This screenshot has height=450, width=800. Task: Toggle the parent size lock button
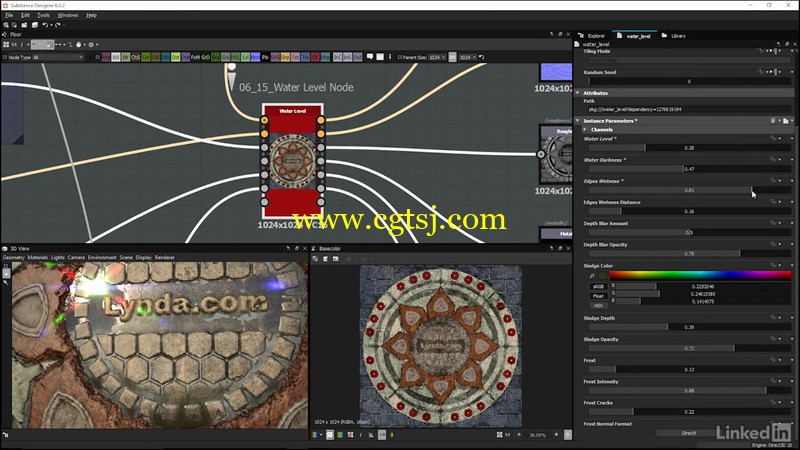453,57
